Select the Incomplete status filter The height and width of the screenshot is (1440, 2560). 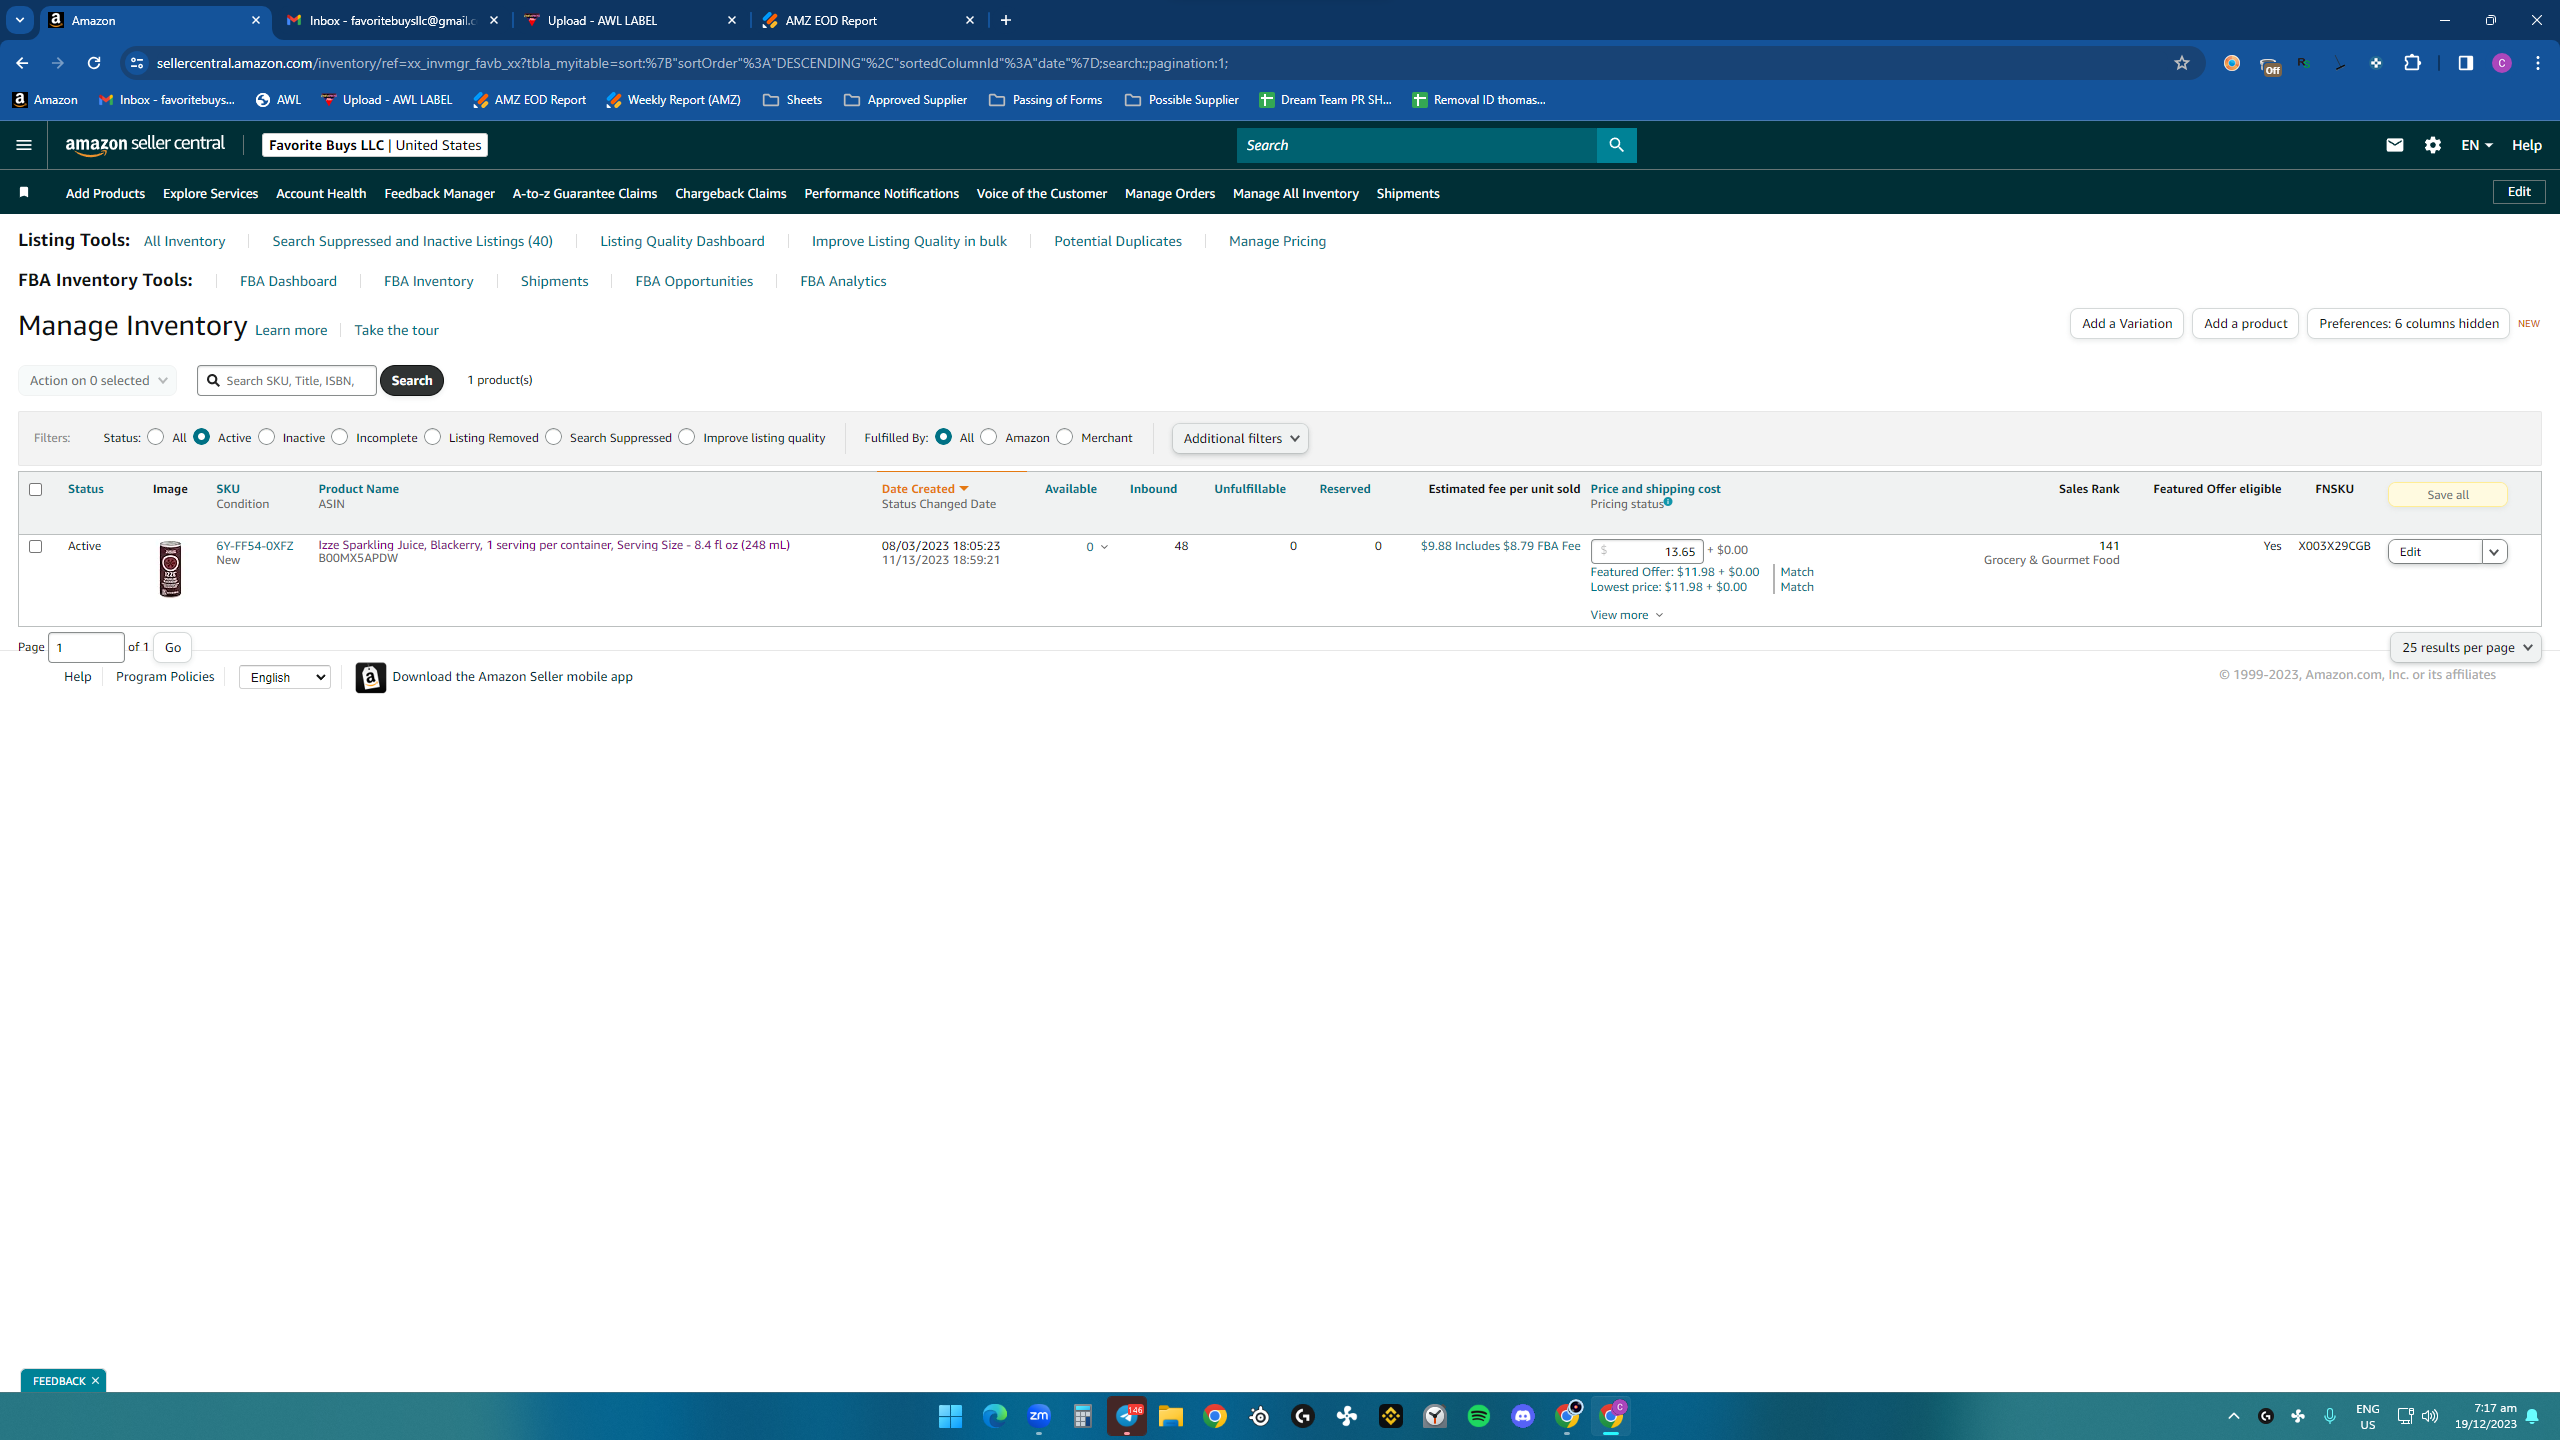(x=340, y=437)
